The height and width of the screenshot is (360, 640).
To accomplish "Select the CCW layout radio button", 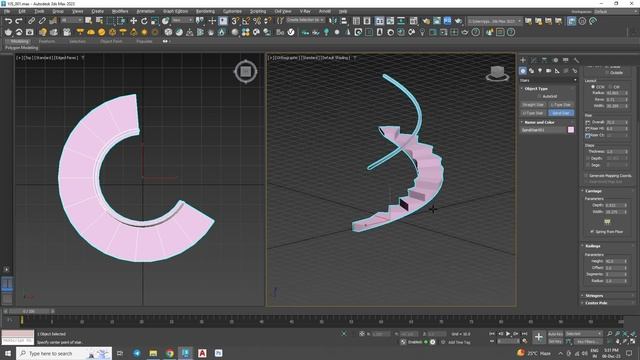I will tap(593, 87).
